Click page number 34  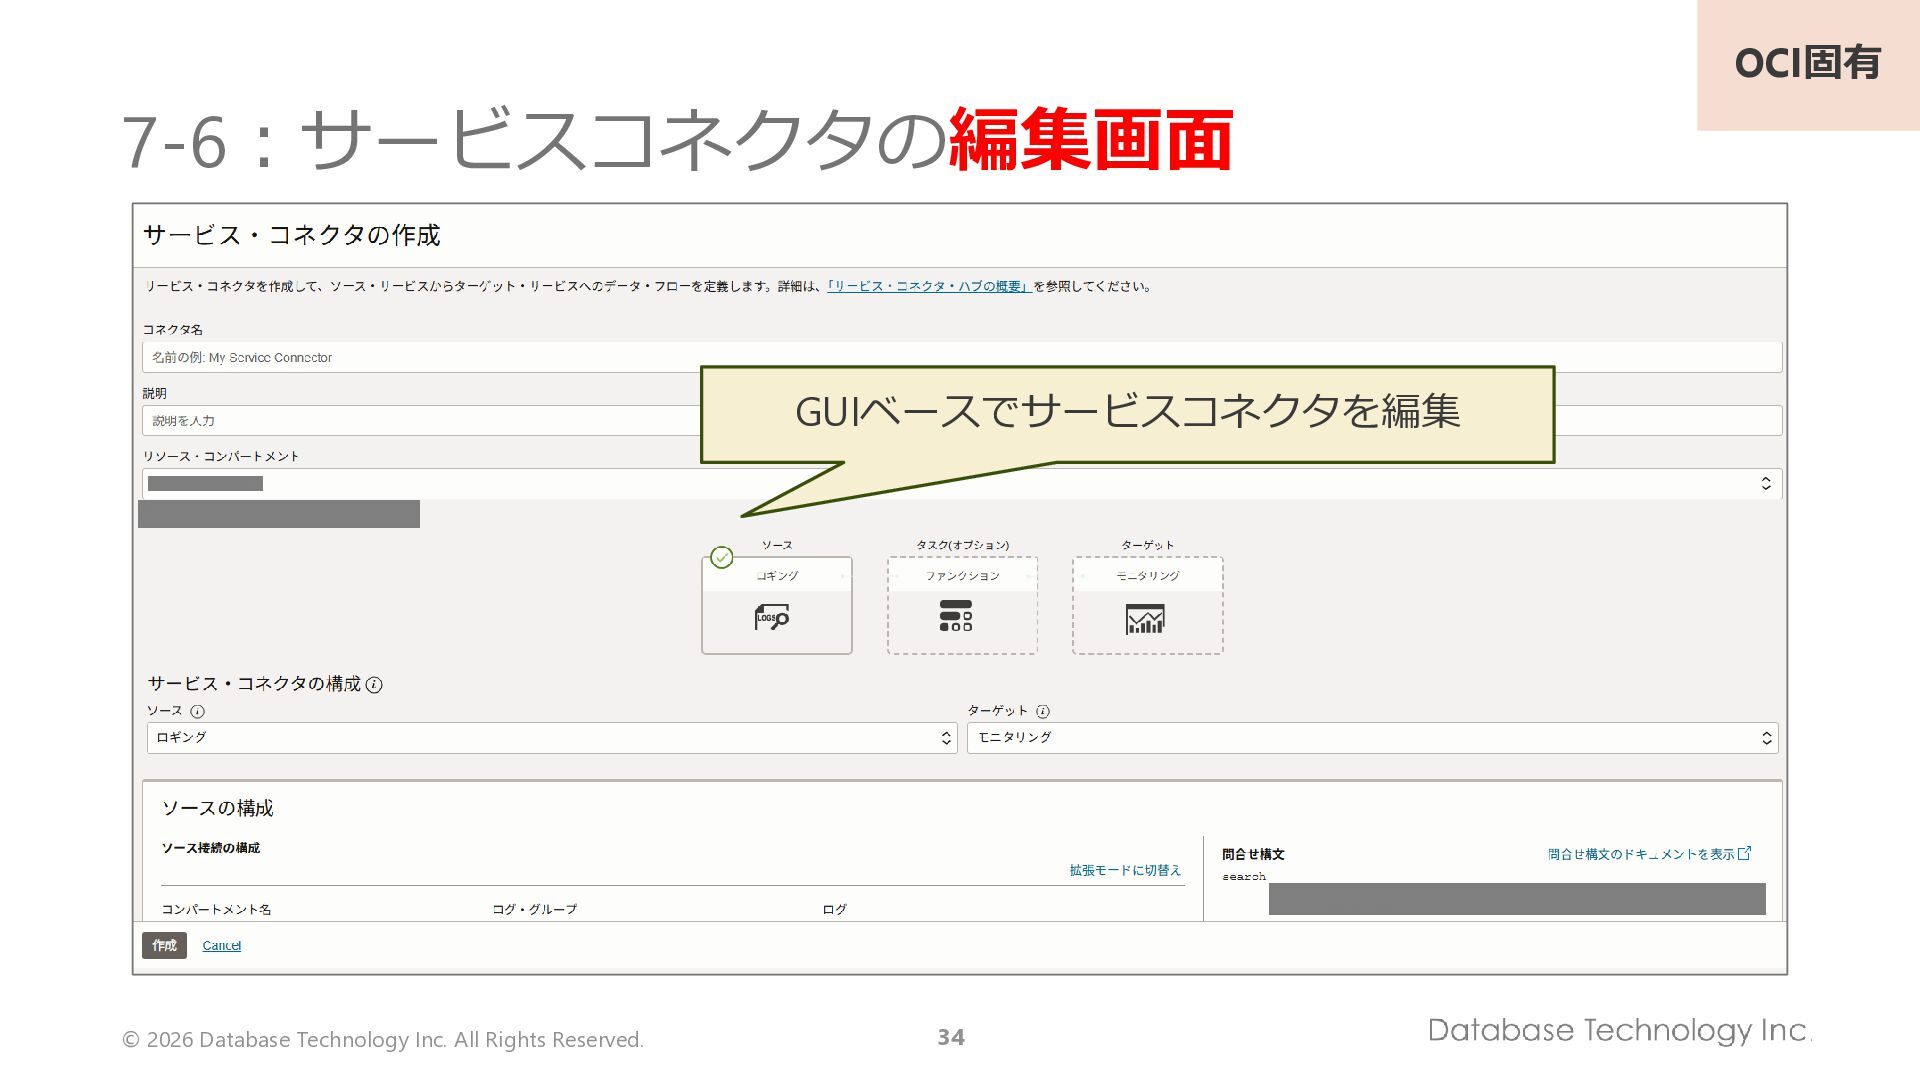[951, 1038]
